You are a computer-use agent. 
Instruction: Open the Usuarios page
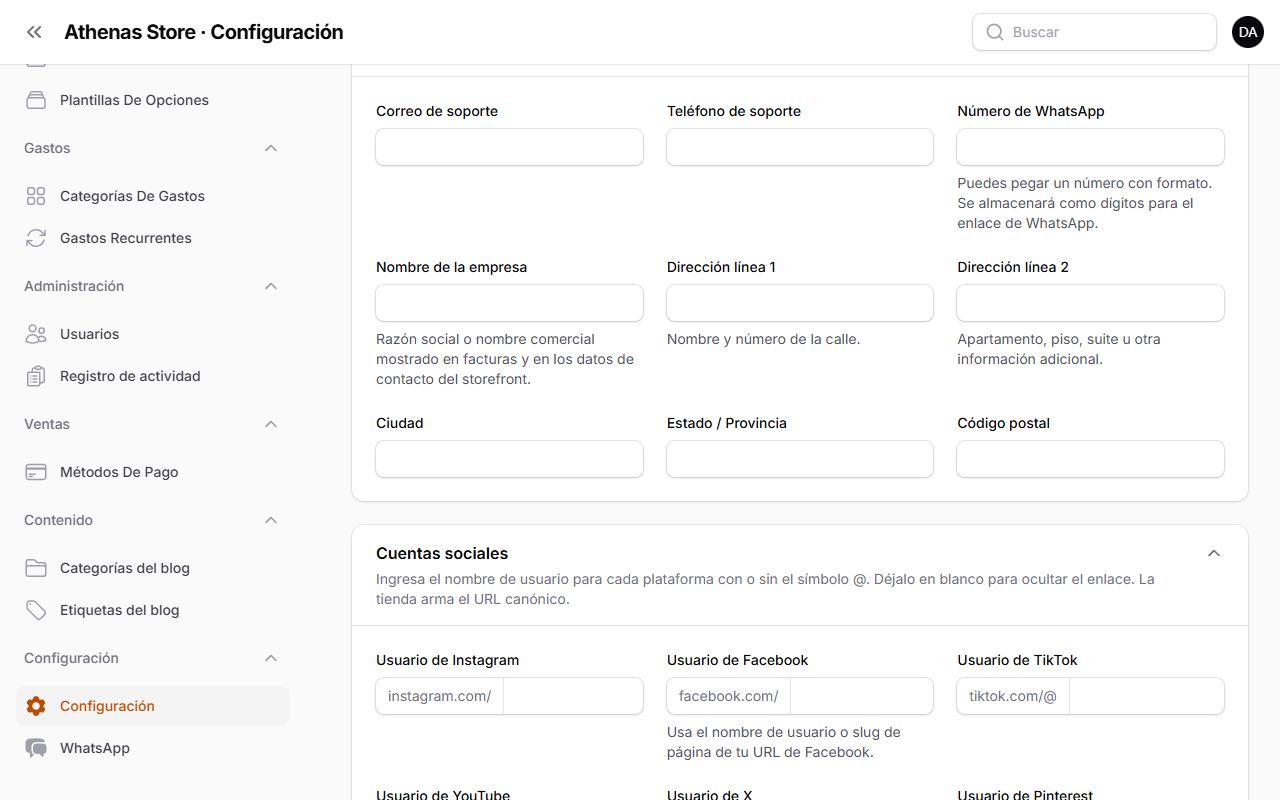[152, 334]
